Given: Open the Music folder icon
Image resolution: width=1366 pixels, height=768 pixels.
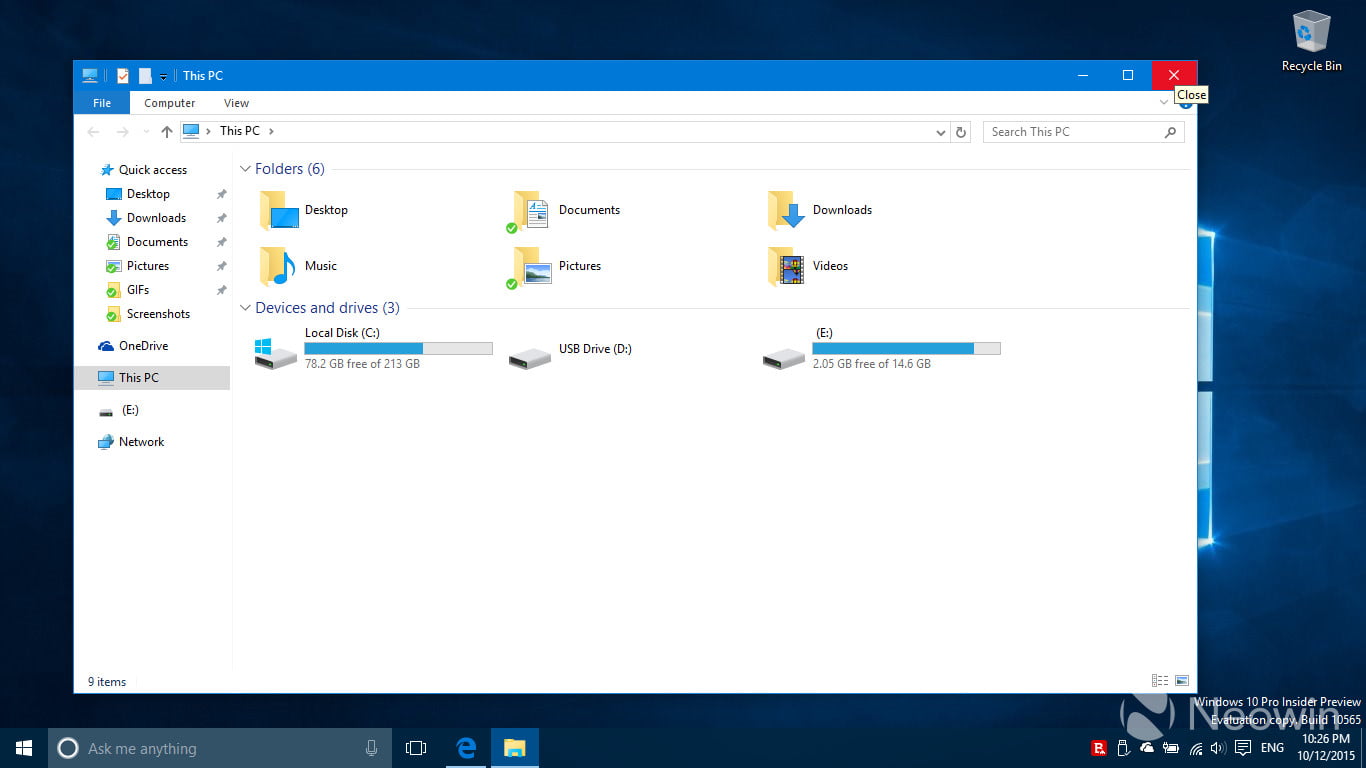Looking at the screenshot, I should click(278, 267).
